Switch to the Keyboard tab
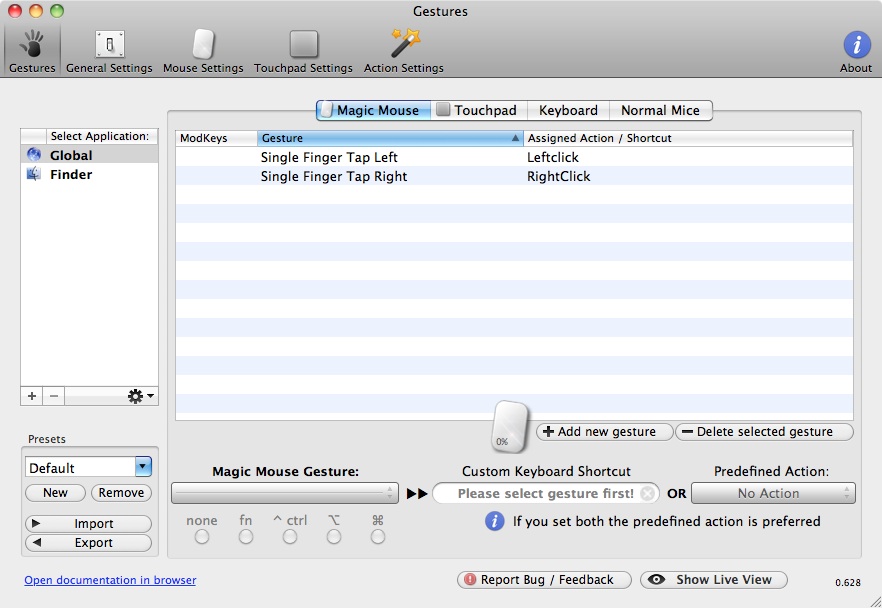The width and height of the screenshot is (882, 608). coord(568,110)
